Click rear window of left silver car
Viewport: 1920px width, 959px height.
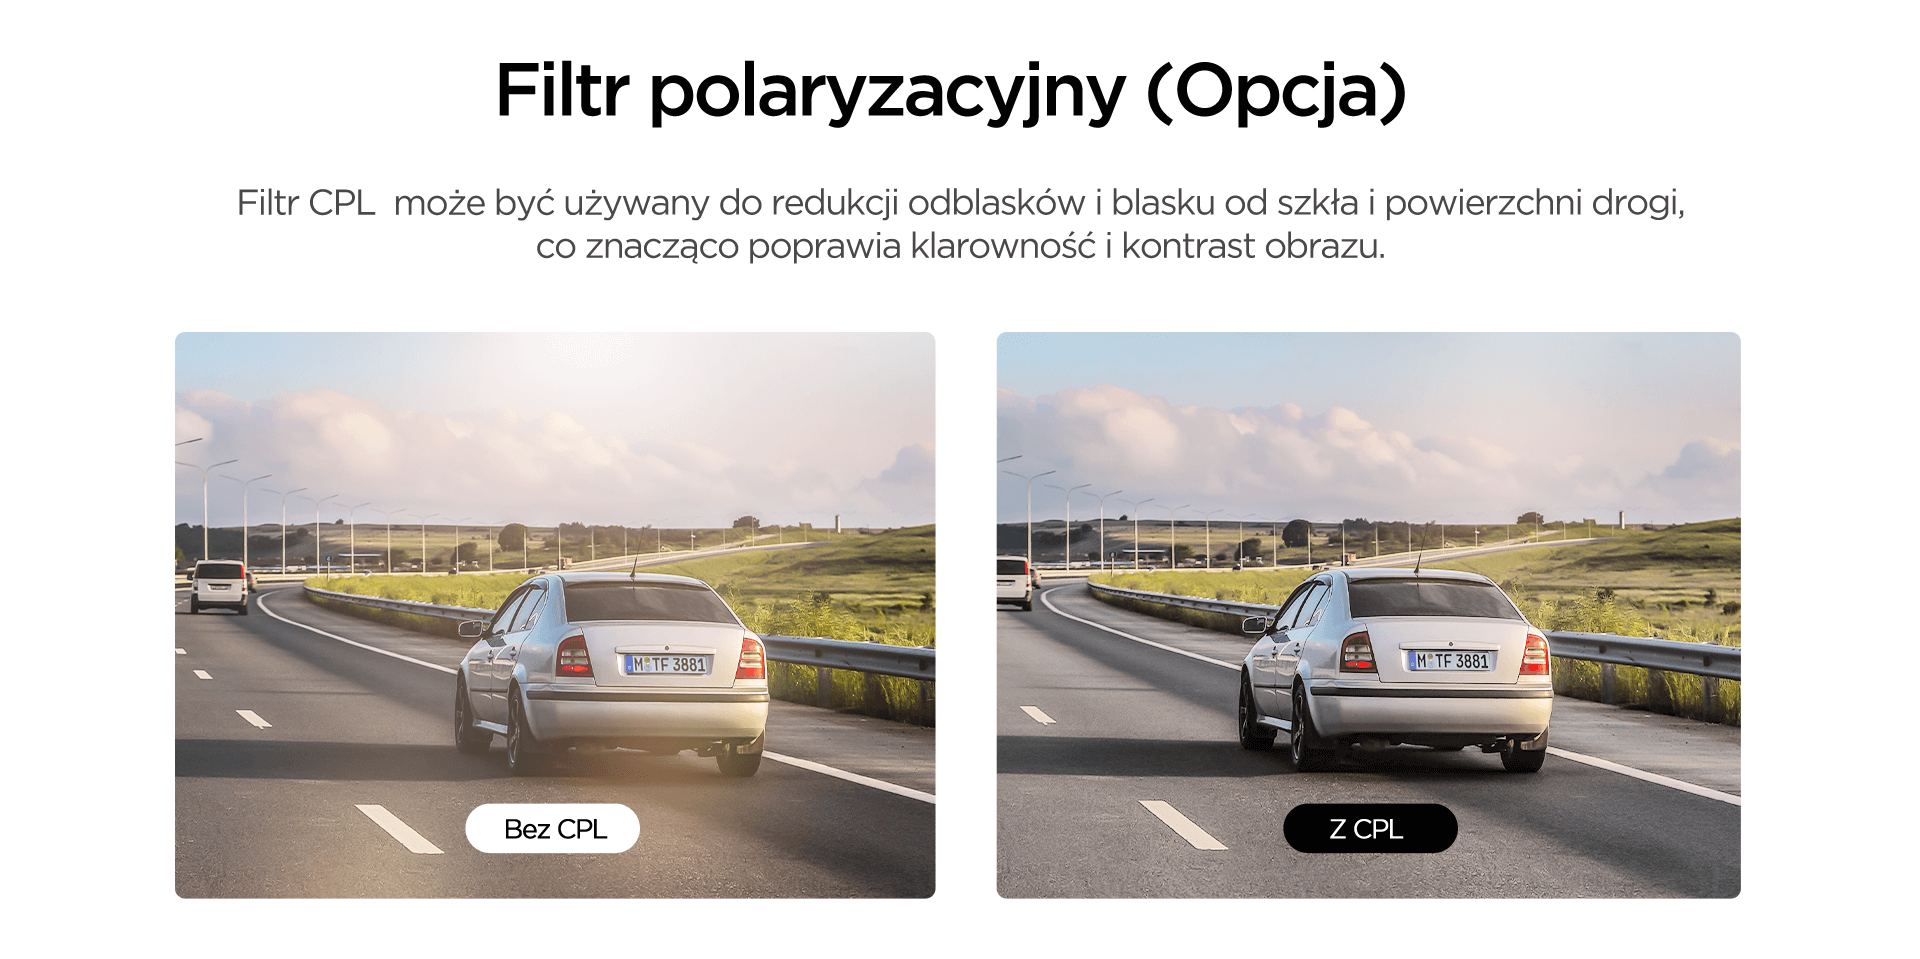(x=649, y=603)
